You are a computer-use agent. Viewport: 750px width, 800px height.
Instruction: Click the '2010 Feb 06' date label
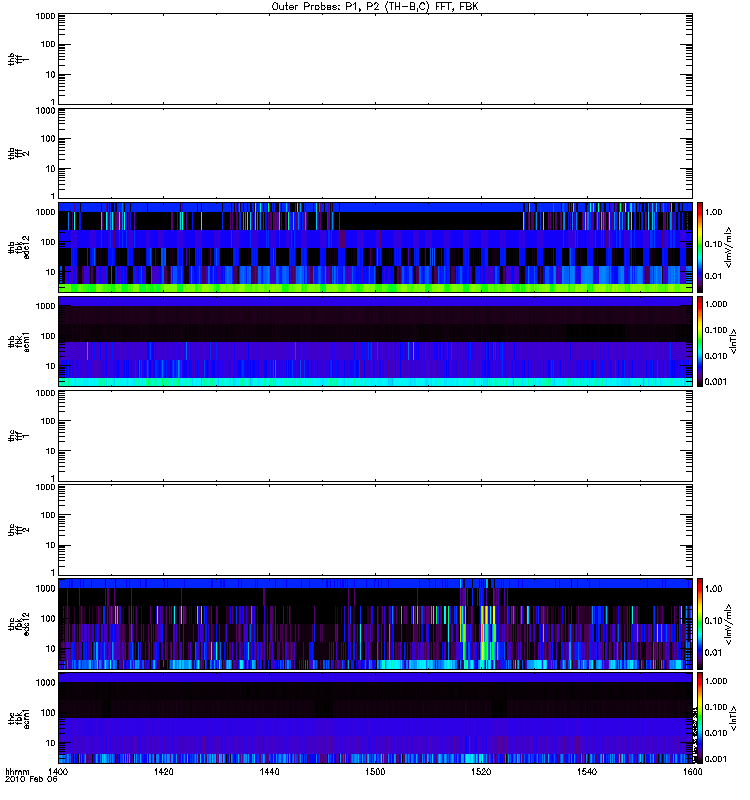tap(31, 779)
